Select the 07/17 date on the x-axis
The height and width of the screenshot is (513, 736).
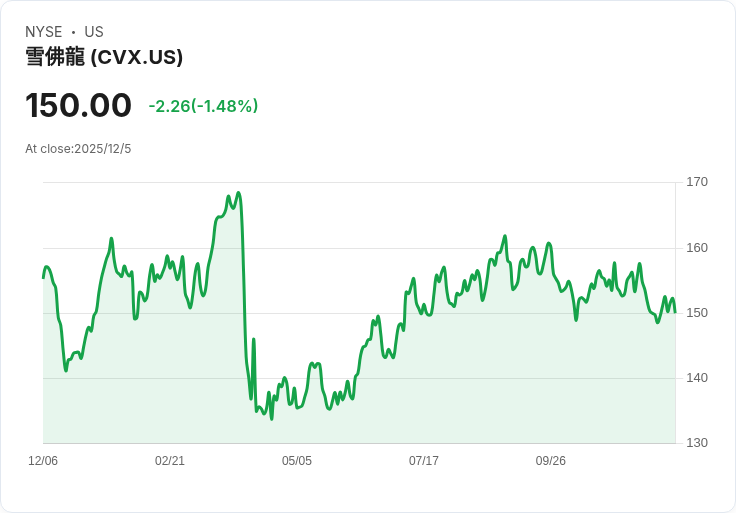click(x=424, y=461)
